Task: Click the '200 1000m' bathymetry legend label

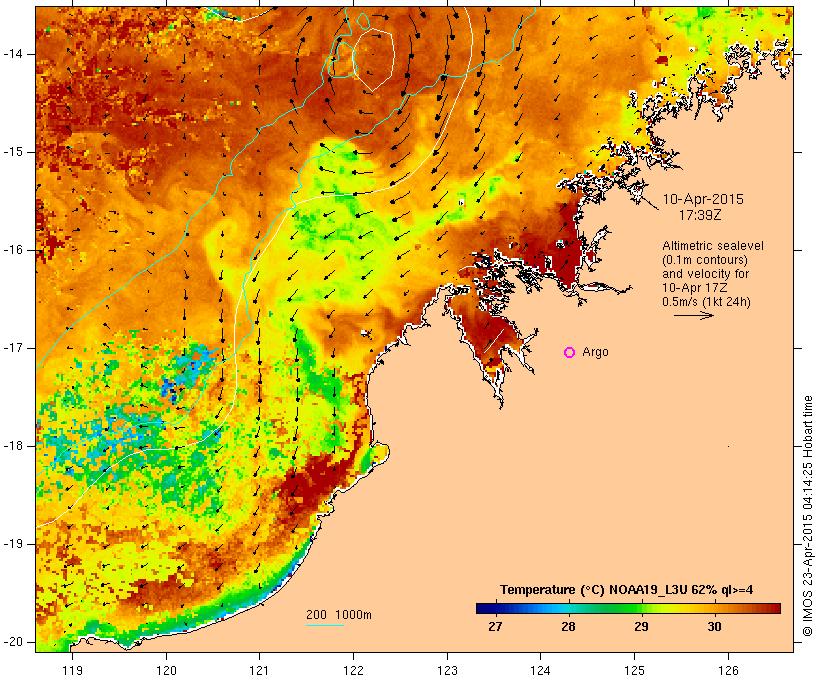Action: (339, 615)
